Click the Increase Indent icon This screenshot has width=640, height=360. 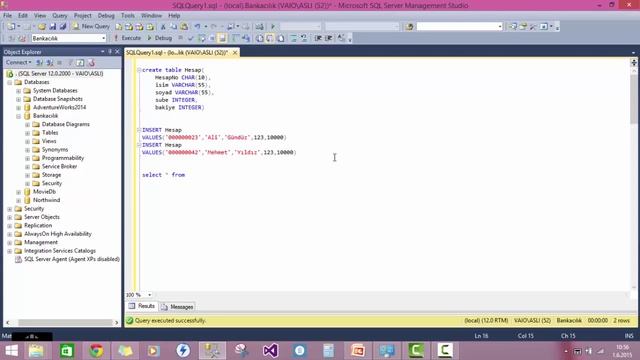(x=329, y=38)
